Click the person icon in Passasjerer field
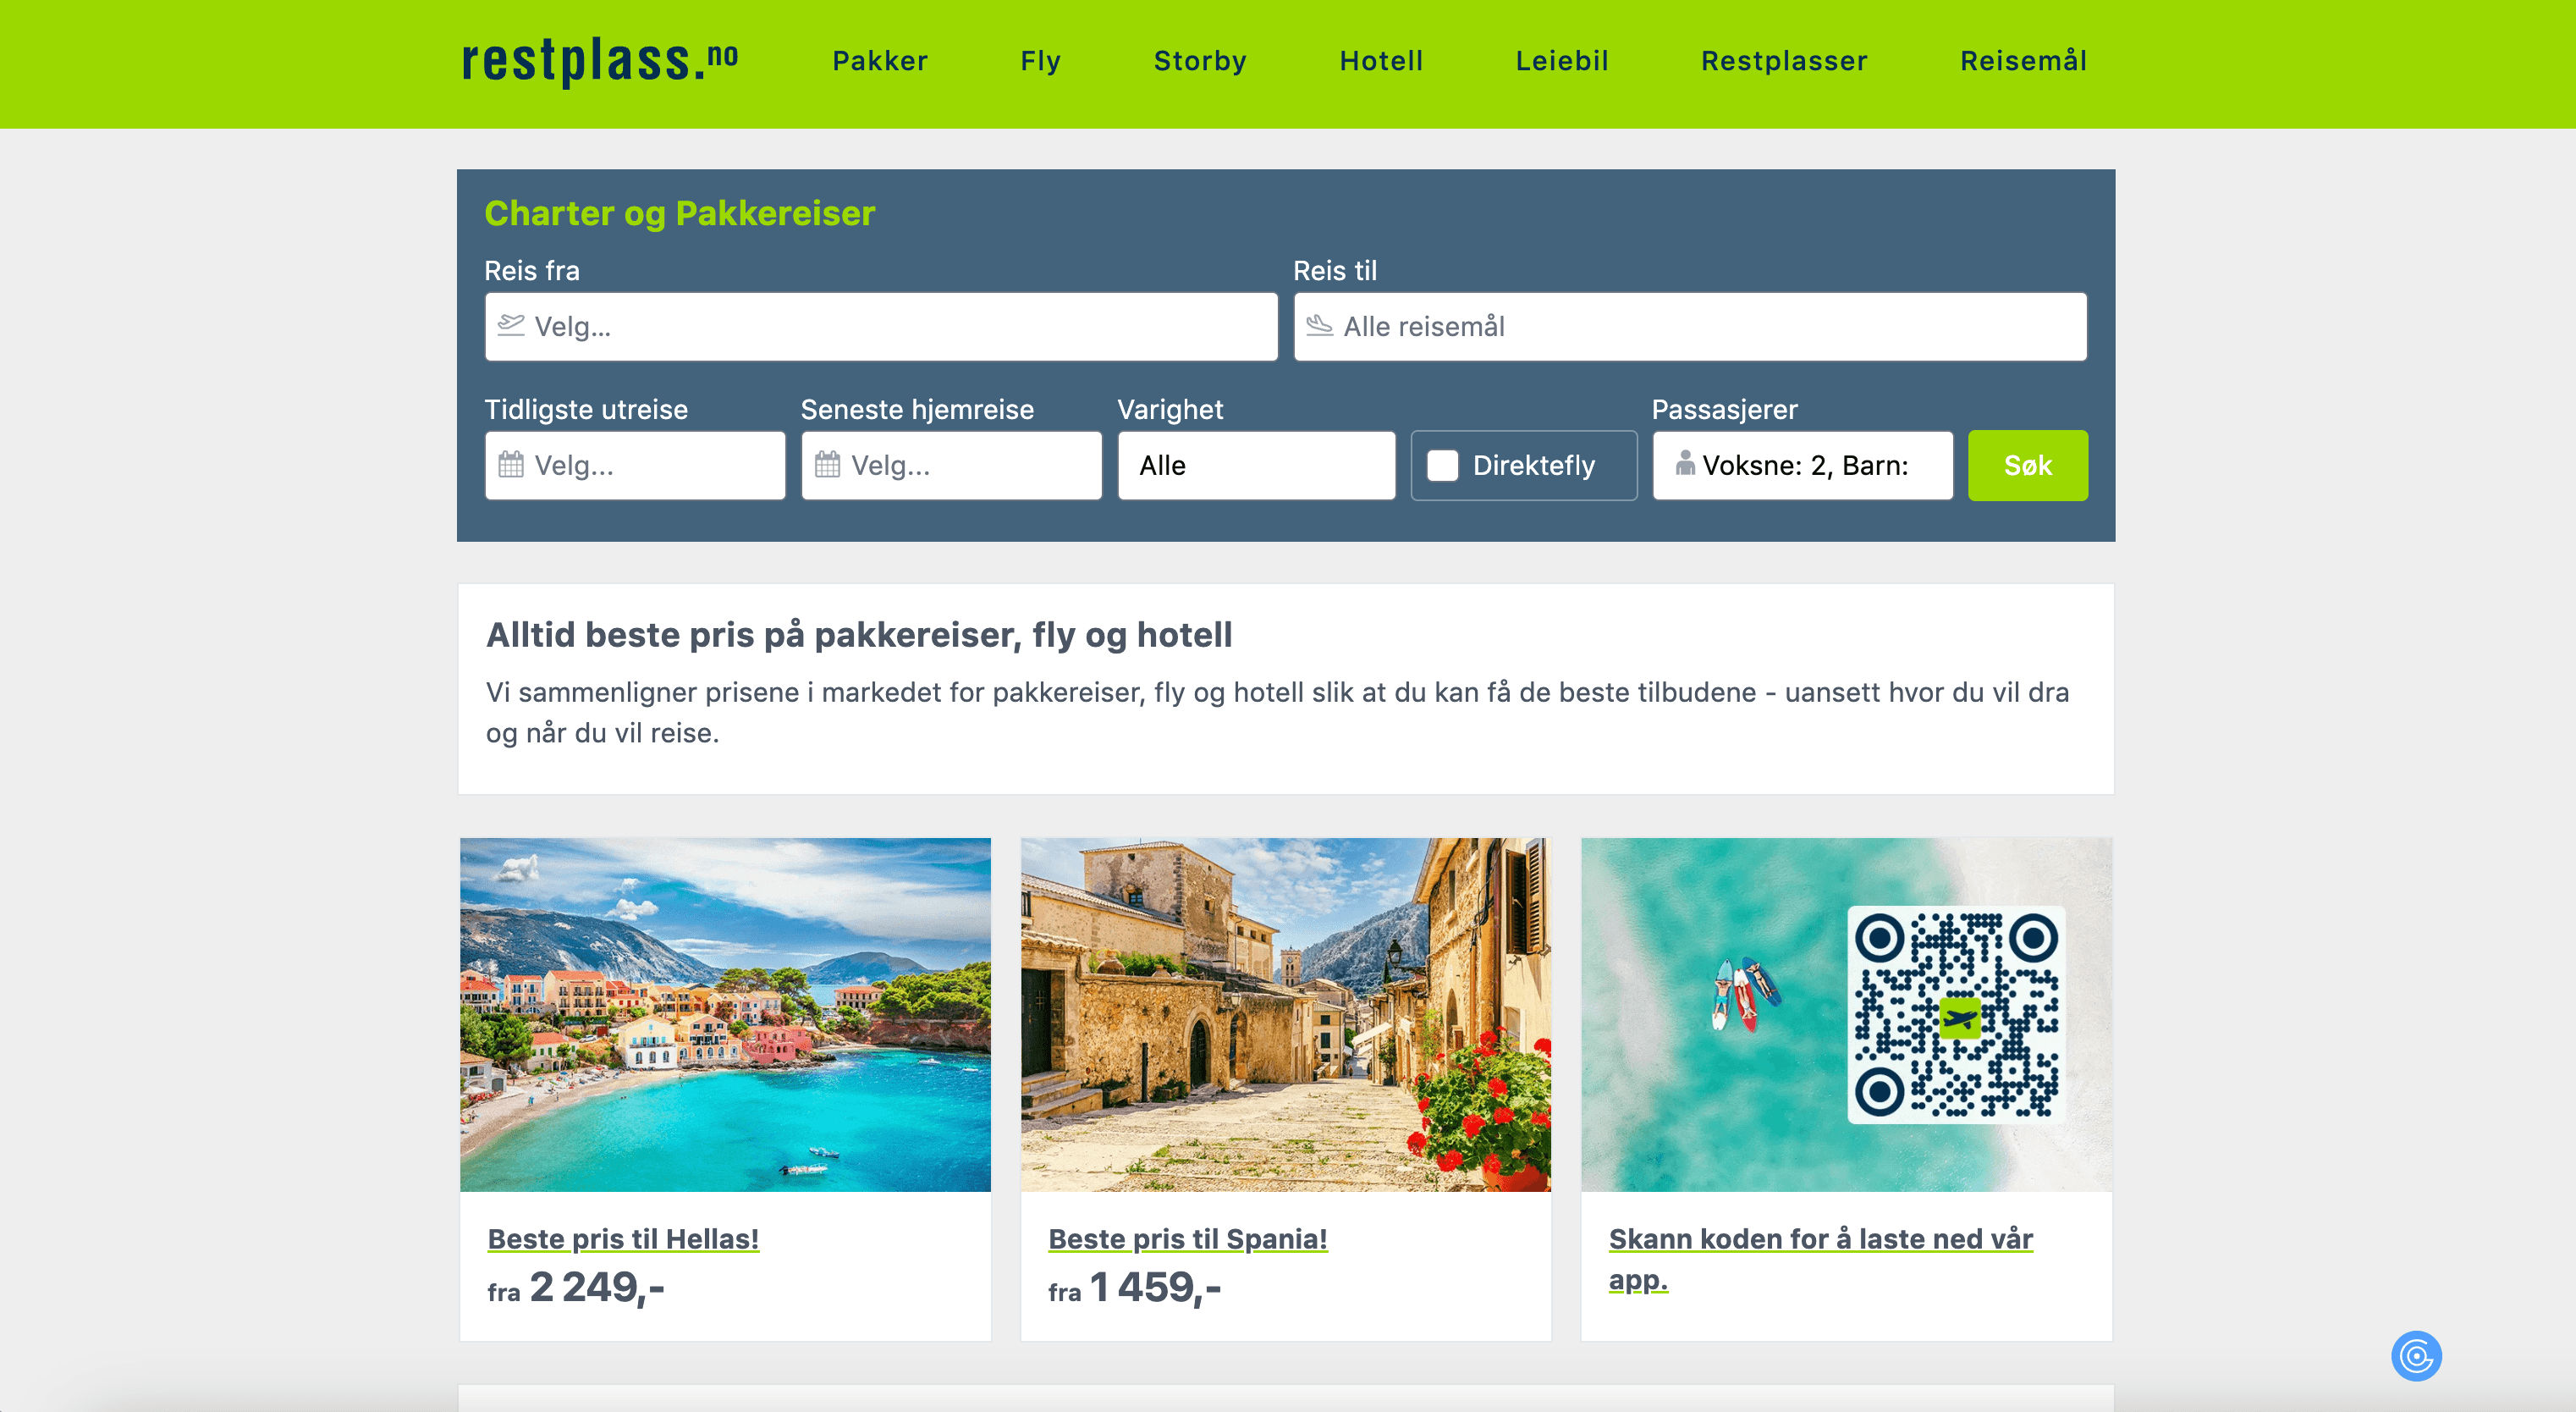Viewport: 2576px width, 1412px height. coord(1685,463)
